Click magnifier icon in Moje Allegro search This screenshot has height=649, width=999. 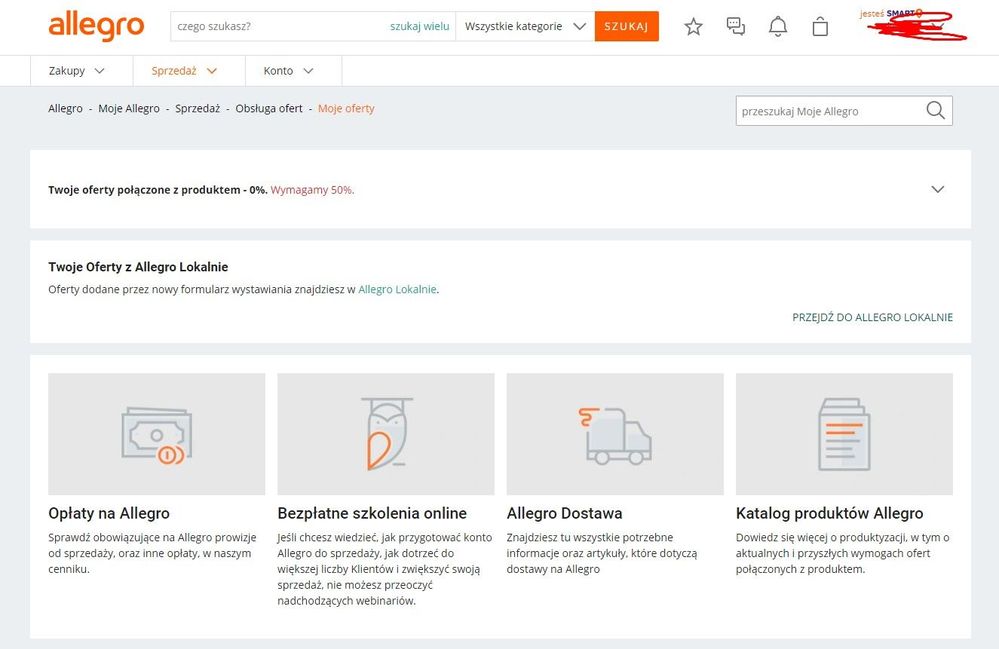click(x=935, y=110)
